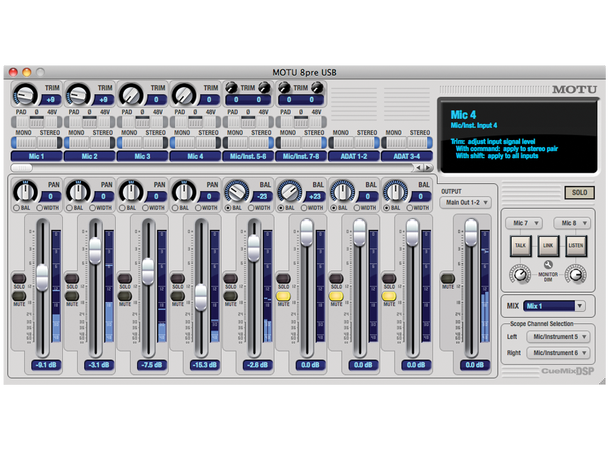Click the Mic/Inst. 5-6 balance knob
This screenshot has height=450, width=610.
coord(237,192)
